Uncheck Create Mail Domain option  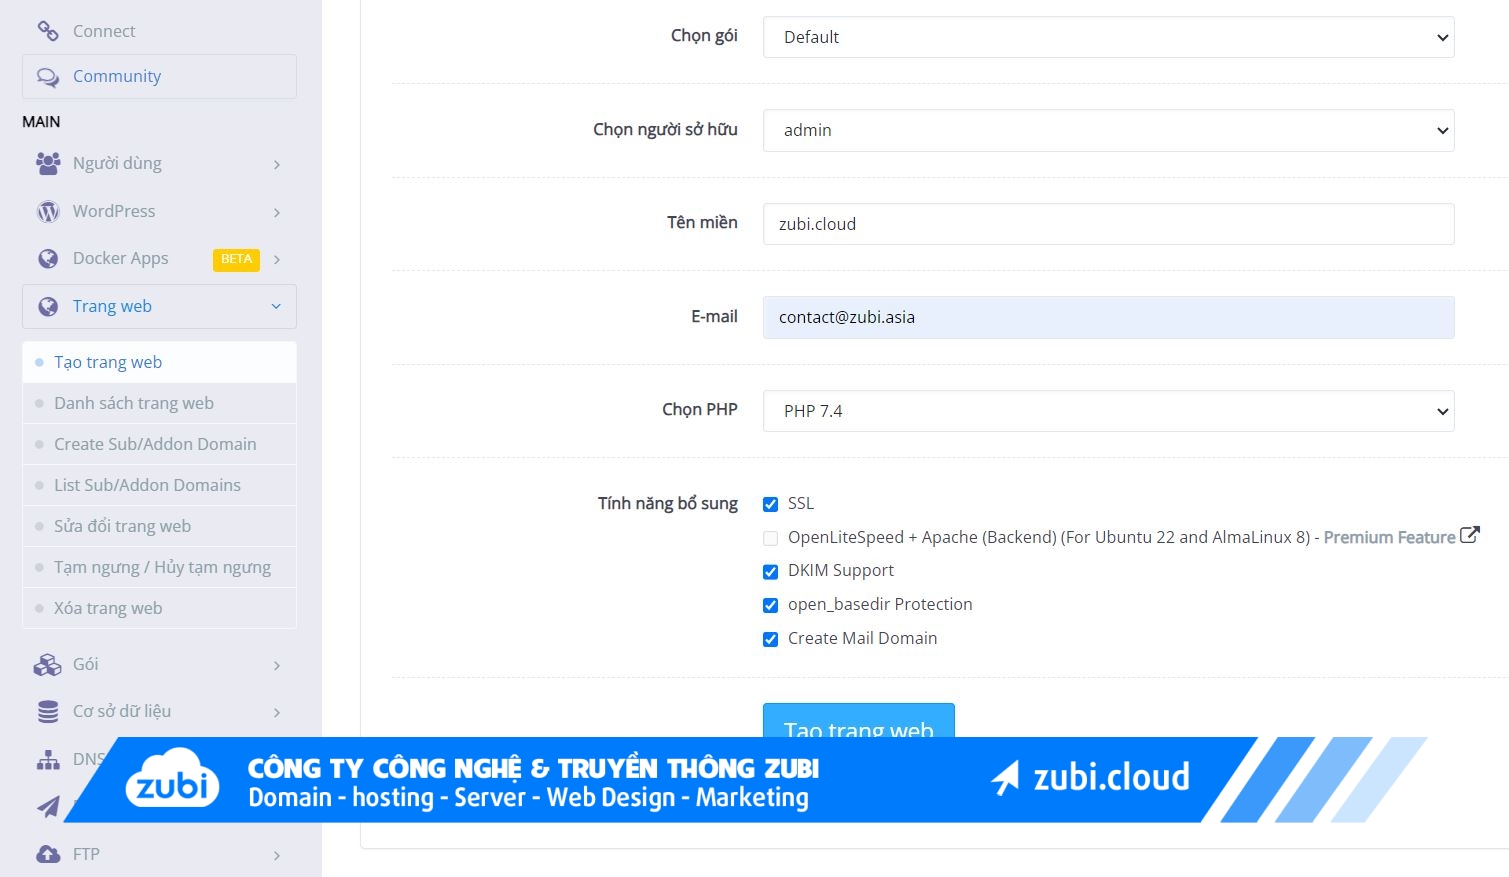(770, 639)
